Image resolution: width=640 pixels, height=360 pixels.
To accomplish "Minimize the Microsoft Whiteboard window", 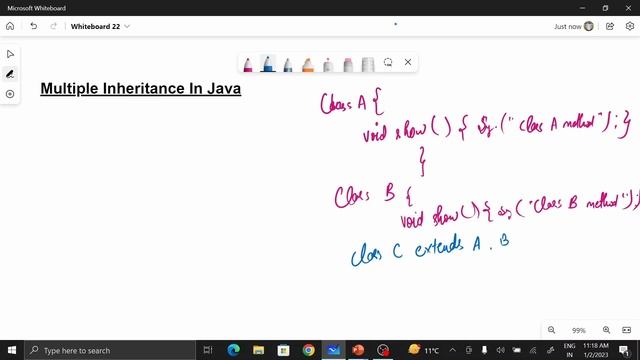I will pos(582,8).
